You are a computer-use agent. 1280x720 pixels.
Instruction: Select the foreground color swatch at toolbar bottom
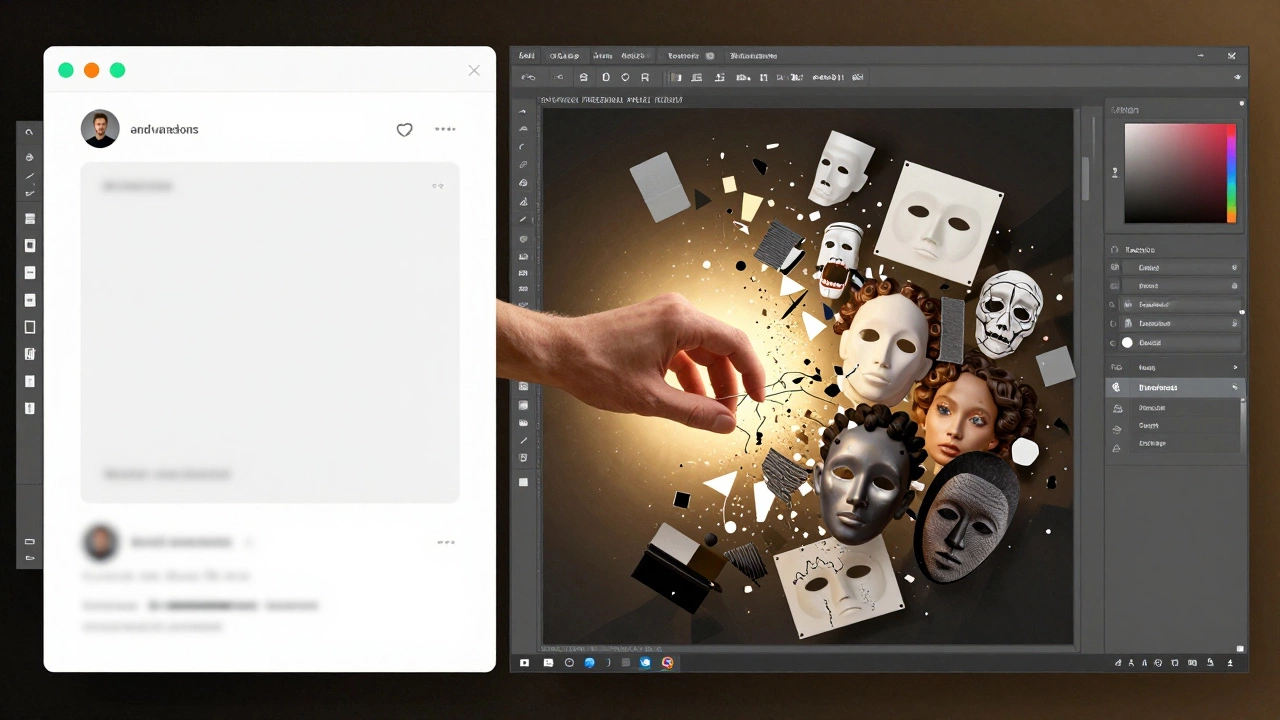point(523,481)
